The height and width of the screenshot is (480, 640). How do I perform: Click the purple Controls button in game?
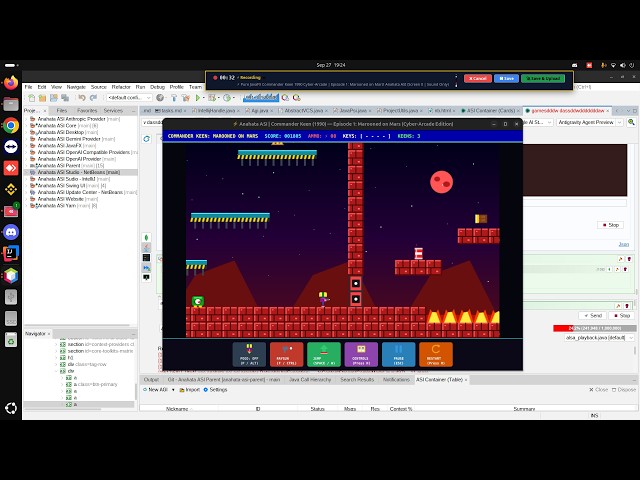(361, 354)
